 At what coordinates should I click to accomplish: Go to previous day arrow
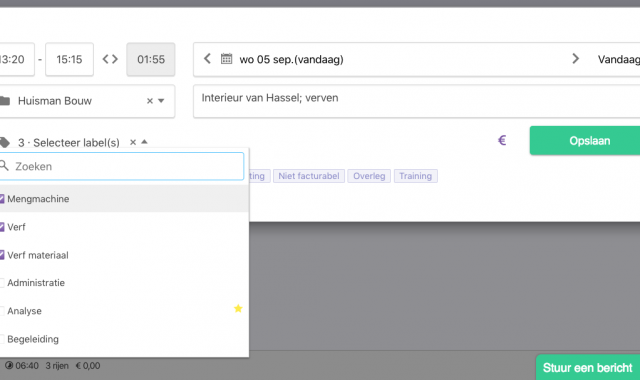207,58
